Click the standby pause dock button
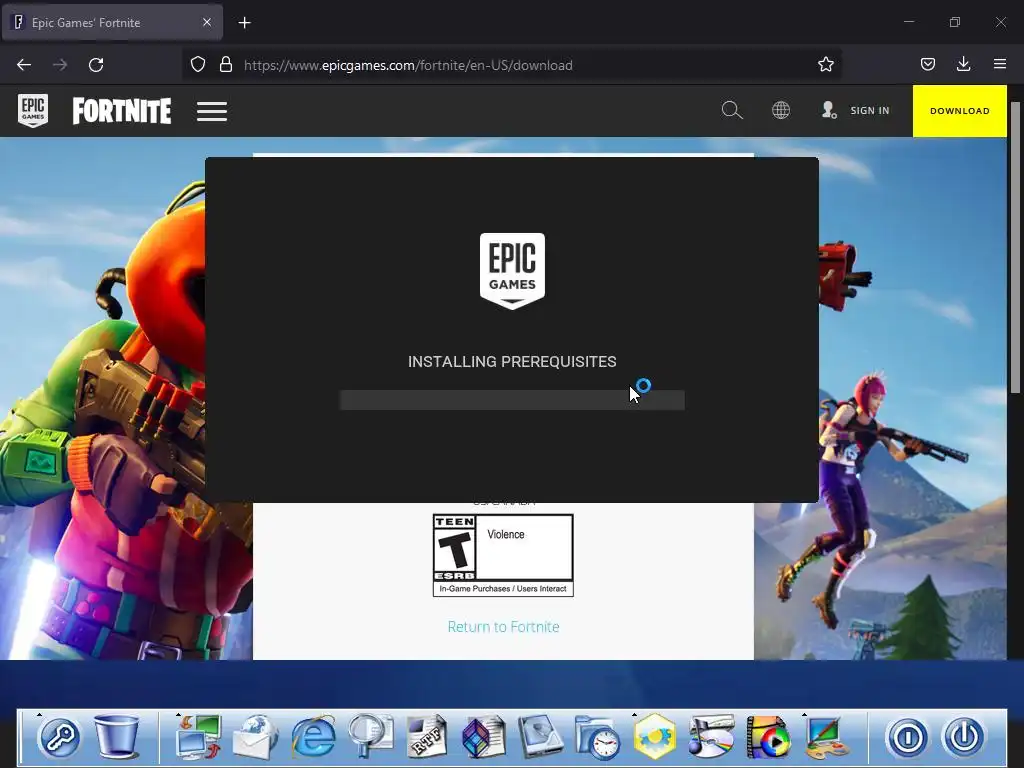Viewport: 1024px width, 768px height. point(907,737)
